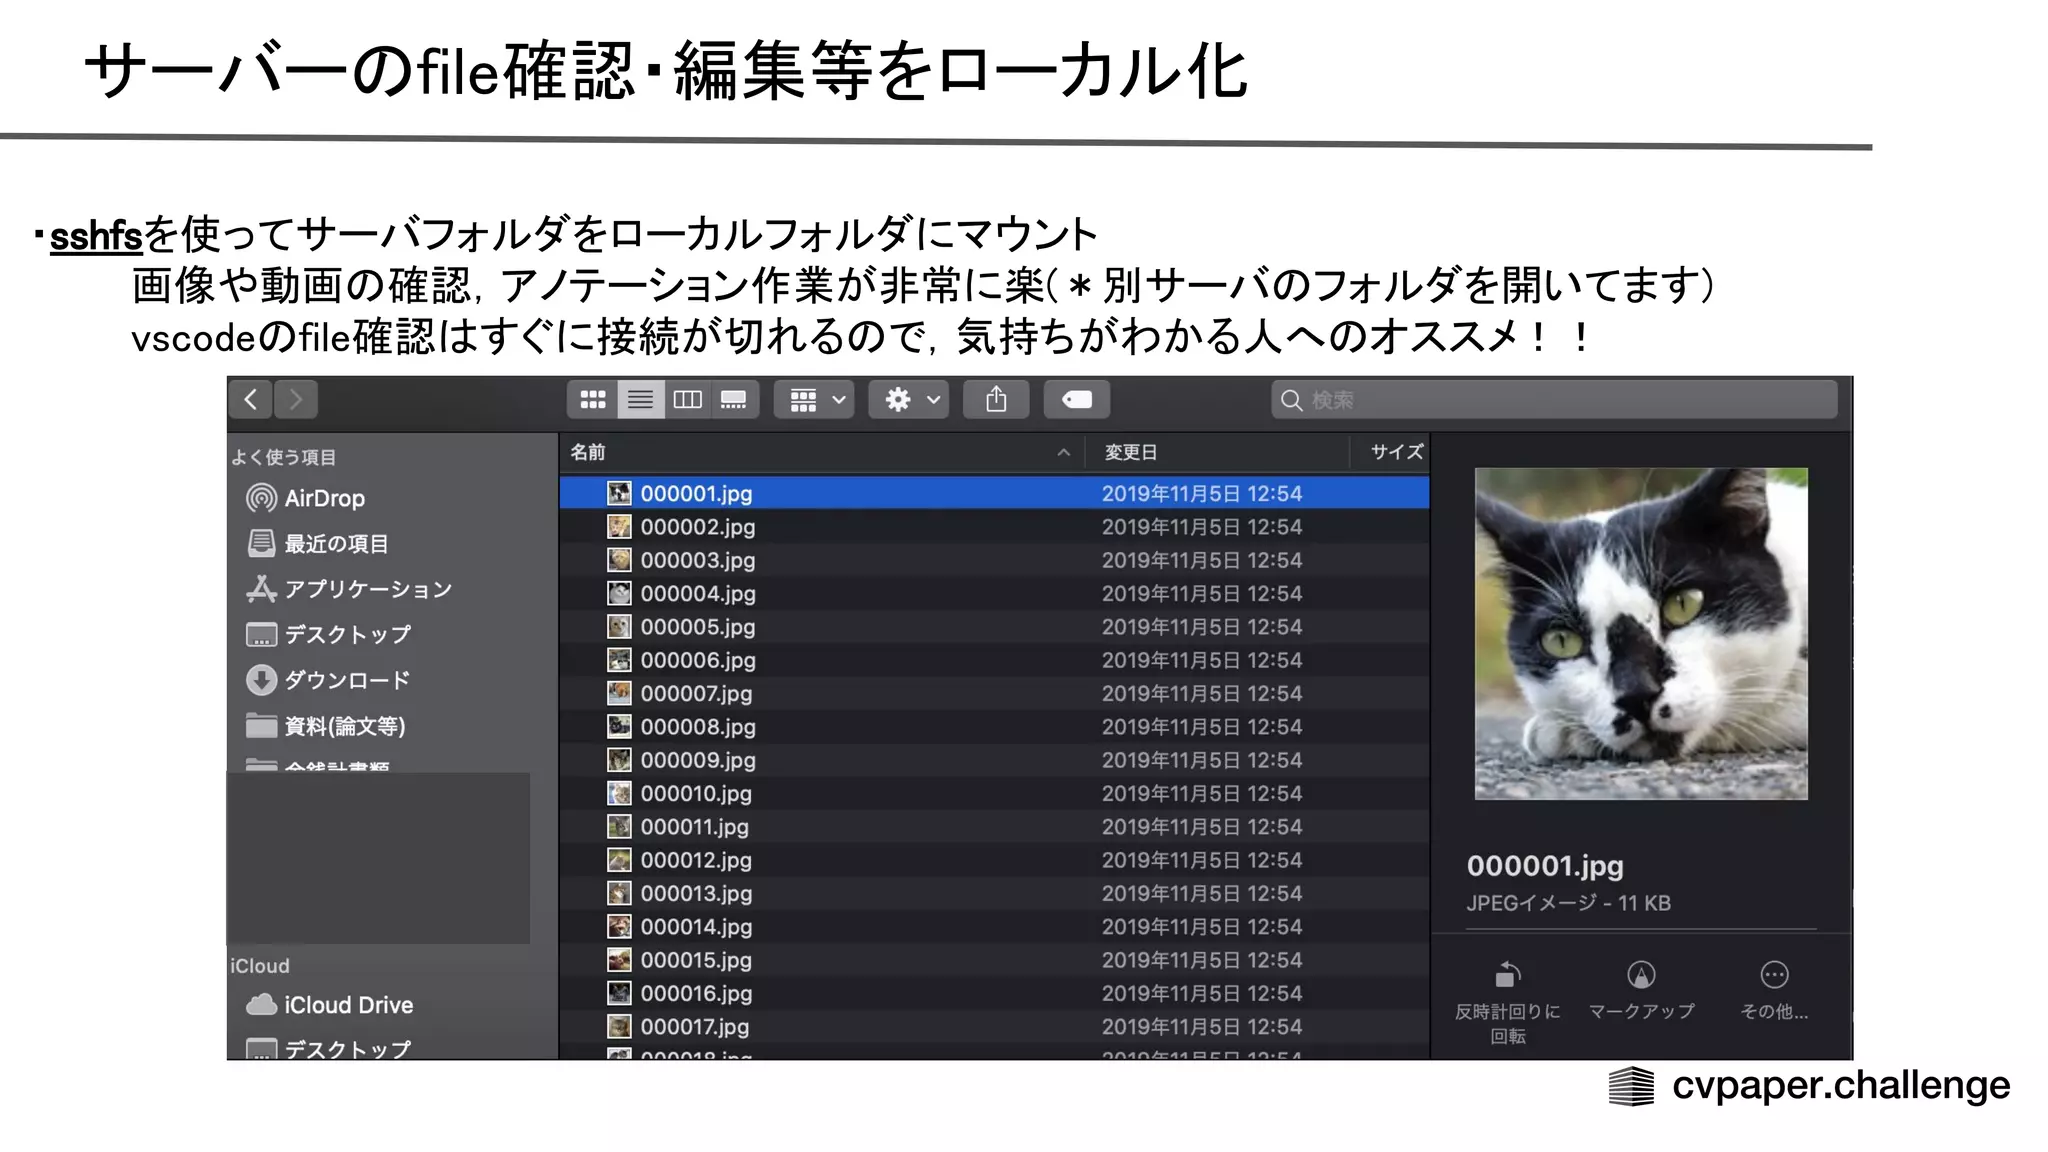Image resolution: width=2048 pixels, height=1152 pixels.
Task: Select file 000005.jpg
Action: (994, 627)
